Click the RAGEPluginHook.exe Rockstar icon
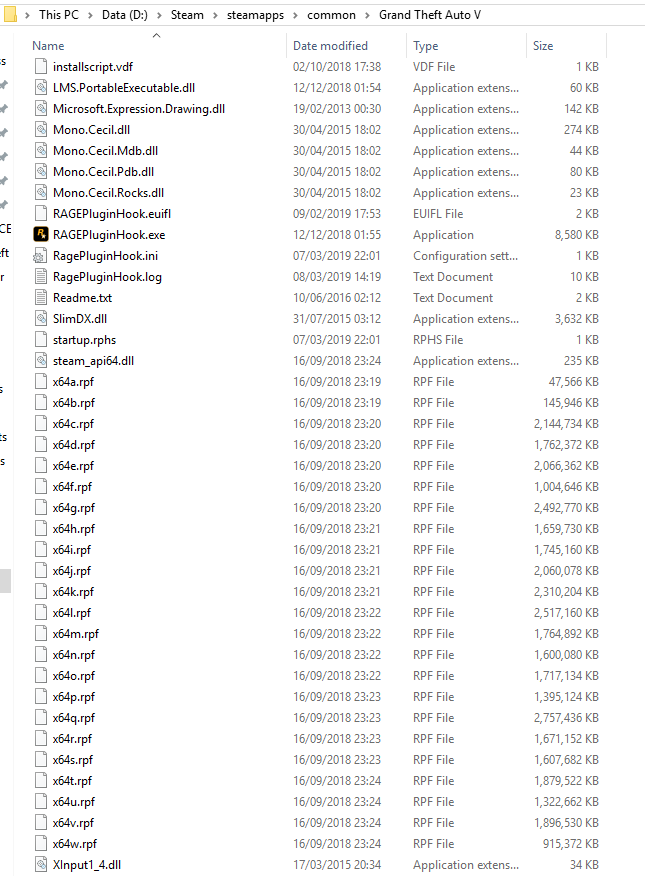 click(41, 234)
